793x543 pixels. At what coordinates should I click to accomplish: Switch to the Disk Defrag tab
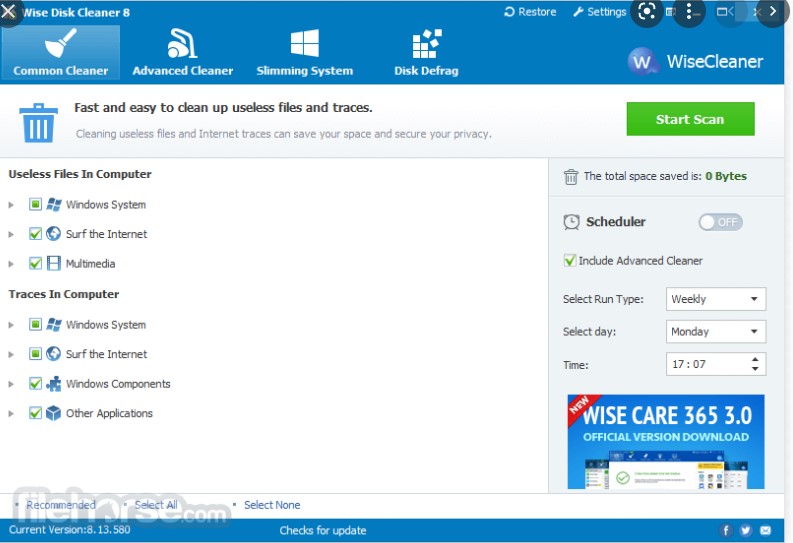[x=426, y=53]
